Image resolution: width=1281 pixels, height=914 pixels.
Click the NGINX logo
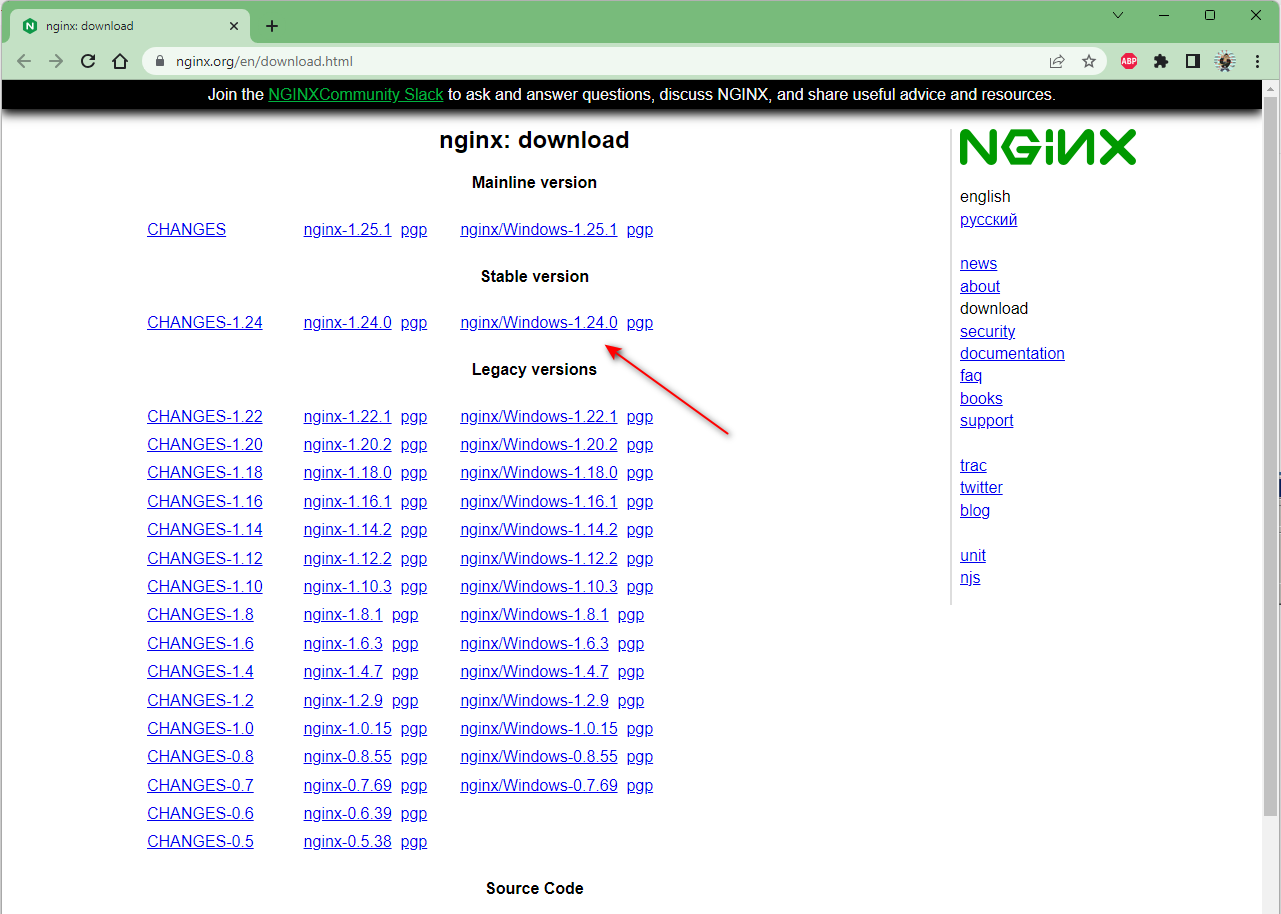click(x=1048, y=146)
